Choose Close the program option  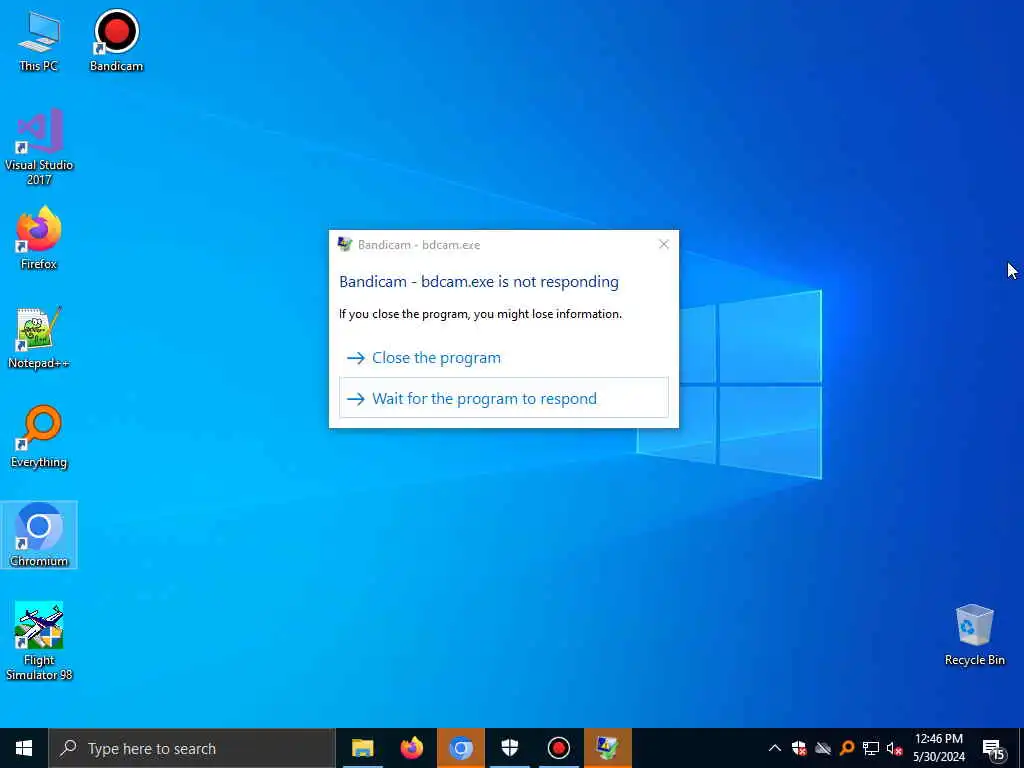click(x=504, y=358)
